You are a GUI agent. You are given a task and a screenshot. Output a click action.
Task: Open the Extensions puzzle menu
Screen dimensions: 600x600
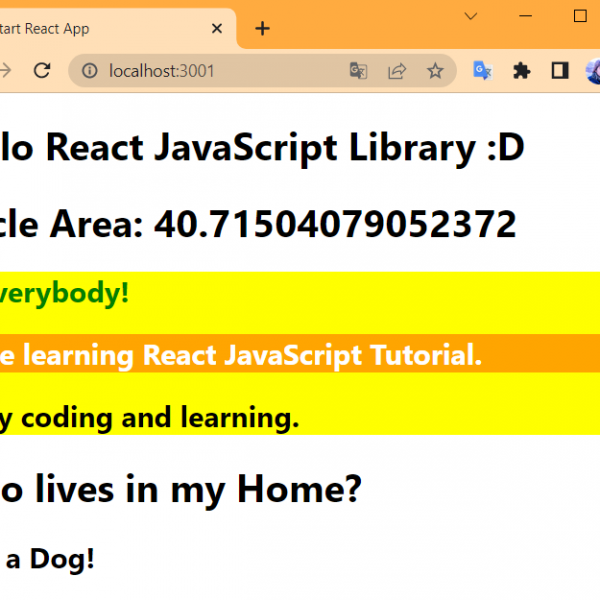pos(521,71)
